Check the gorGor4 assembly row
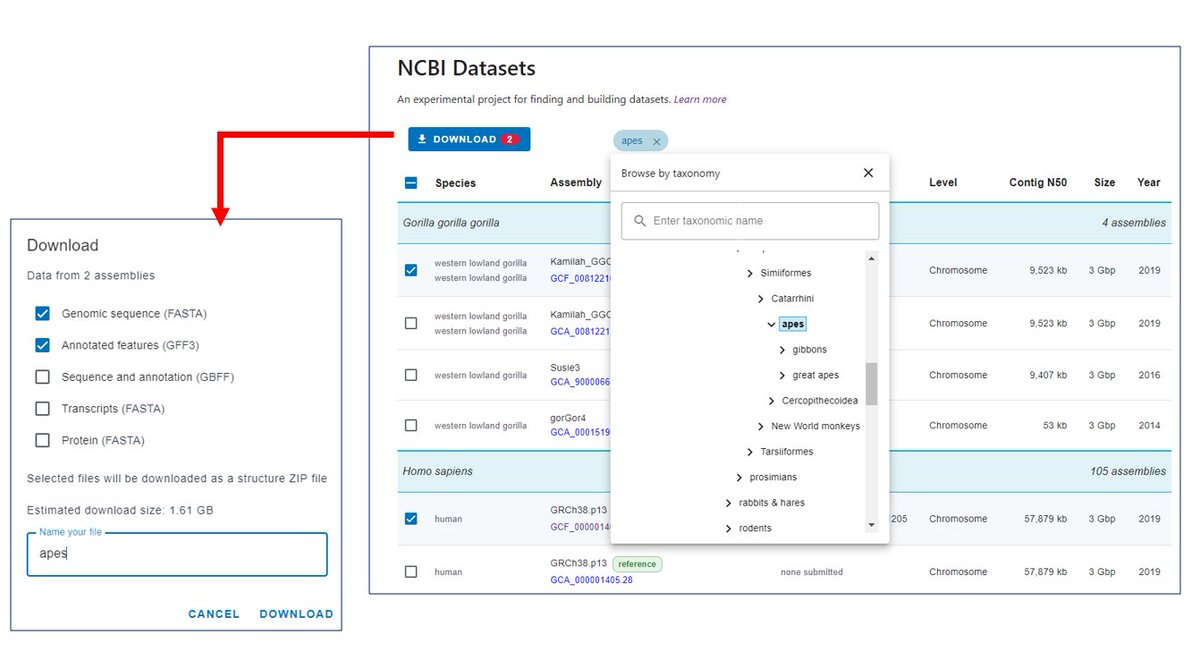Viewport: 1200px width, 652px height. point(411,425)
